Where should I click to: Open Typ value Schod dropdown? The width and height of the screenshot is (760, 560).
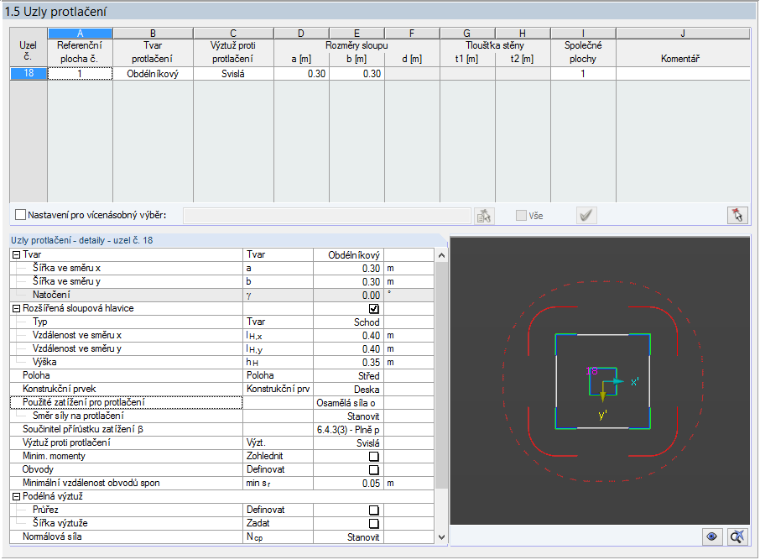pyautogui.click(x=348, y=322)
